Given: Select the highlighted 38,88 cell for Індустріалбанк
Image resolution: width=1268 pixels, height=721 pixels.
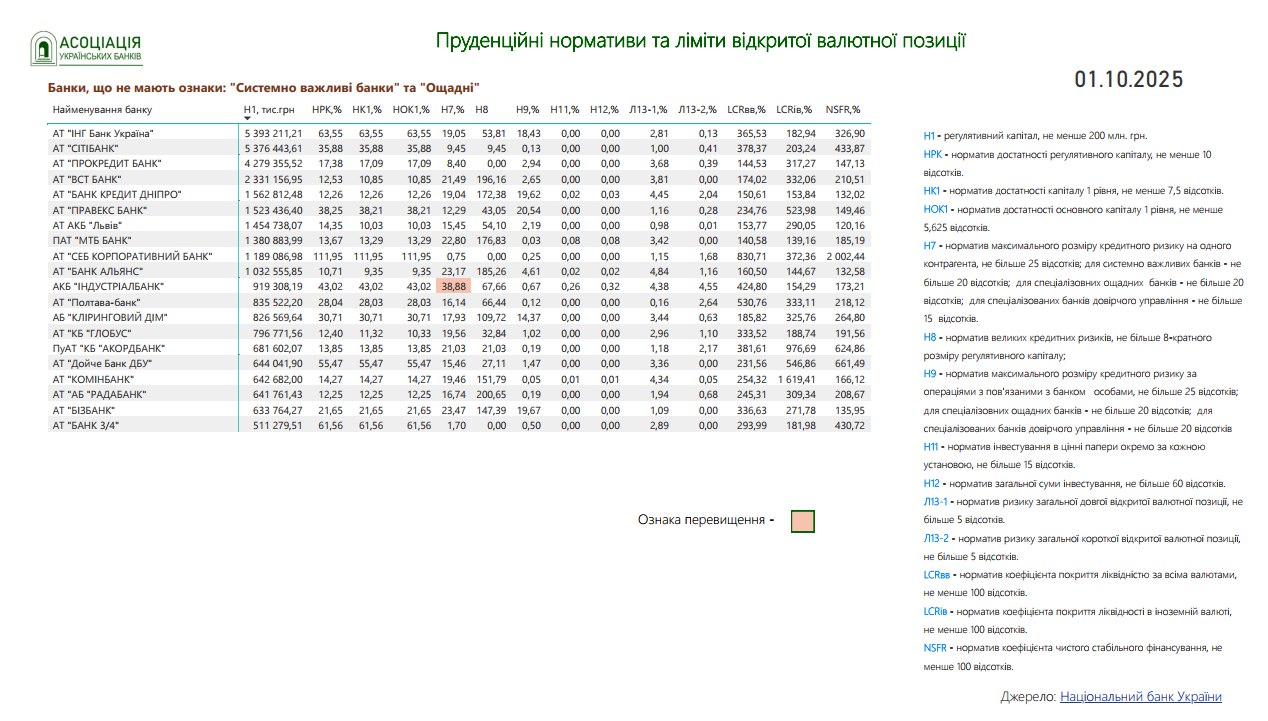Looking at the screenshot, I should click(453, 286).
